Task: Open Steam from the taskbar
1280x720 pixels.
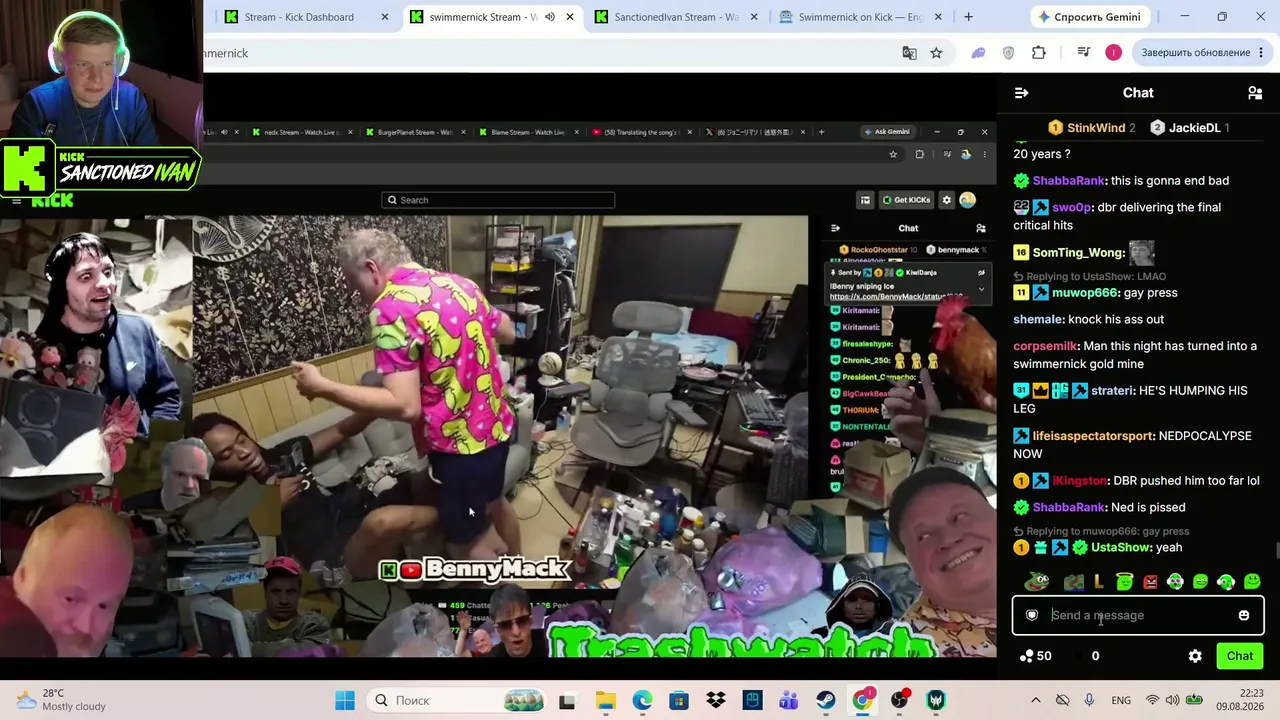Action: 826,700
